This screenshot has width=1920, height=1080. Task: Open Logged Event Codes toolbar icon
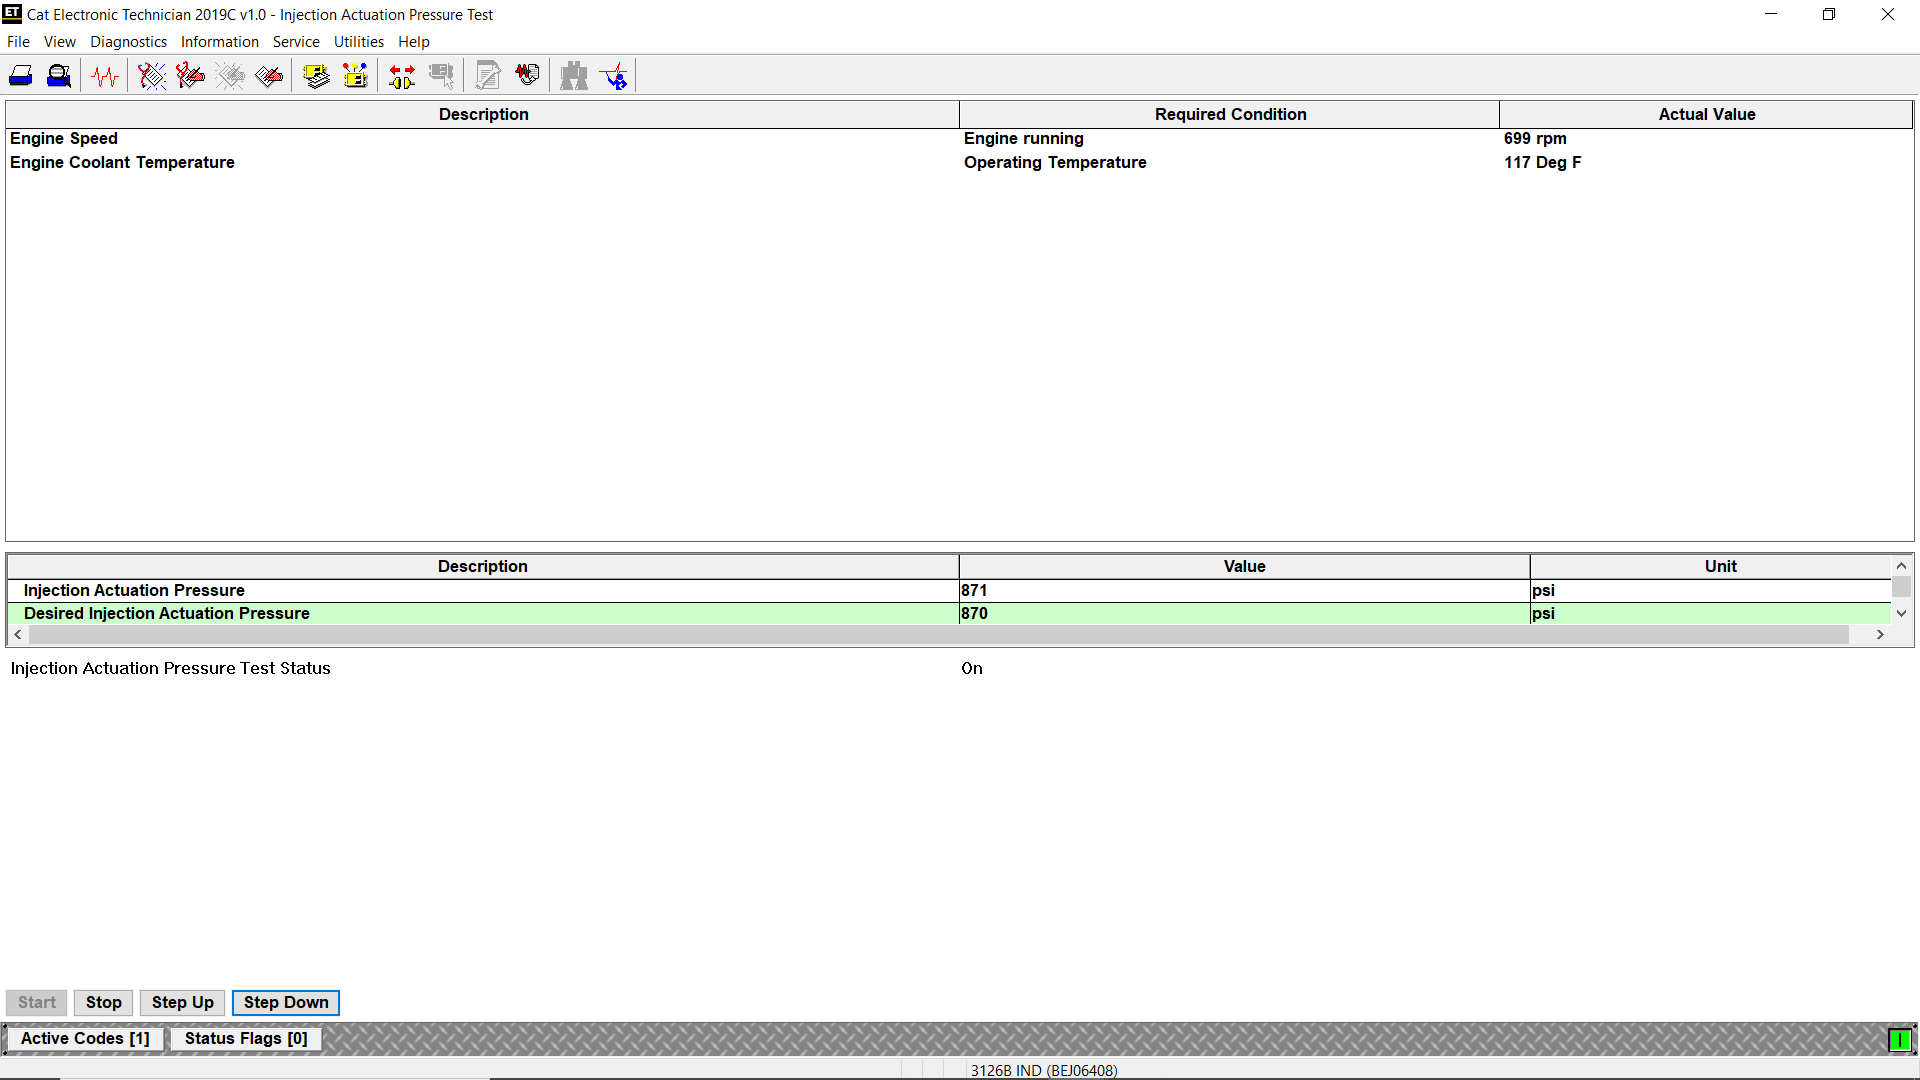pyautogui.click(x=269, y=76)
